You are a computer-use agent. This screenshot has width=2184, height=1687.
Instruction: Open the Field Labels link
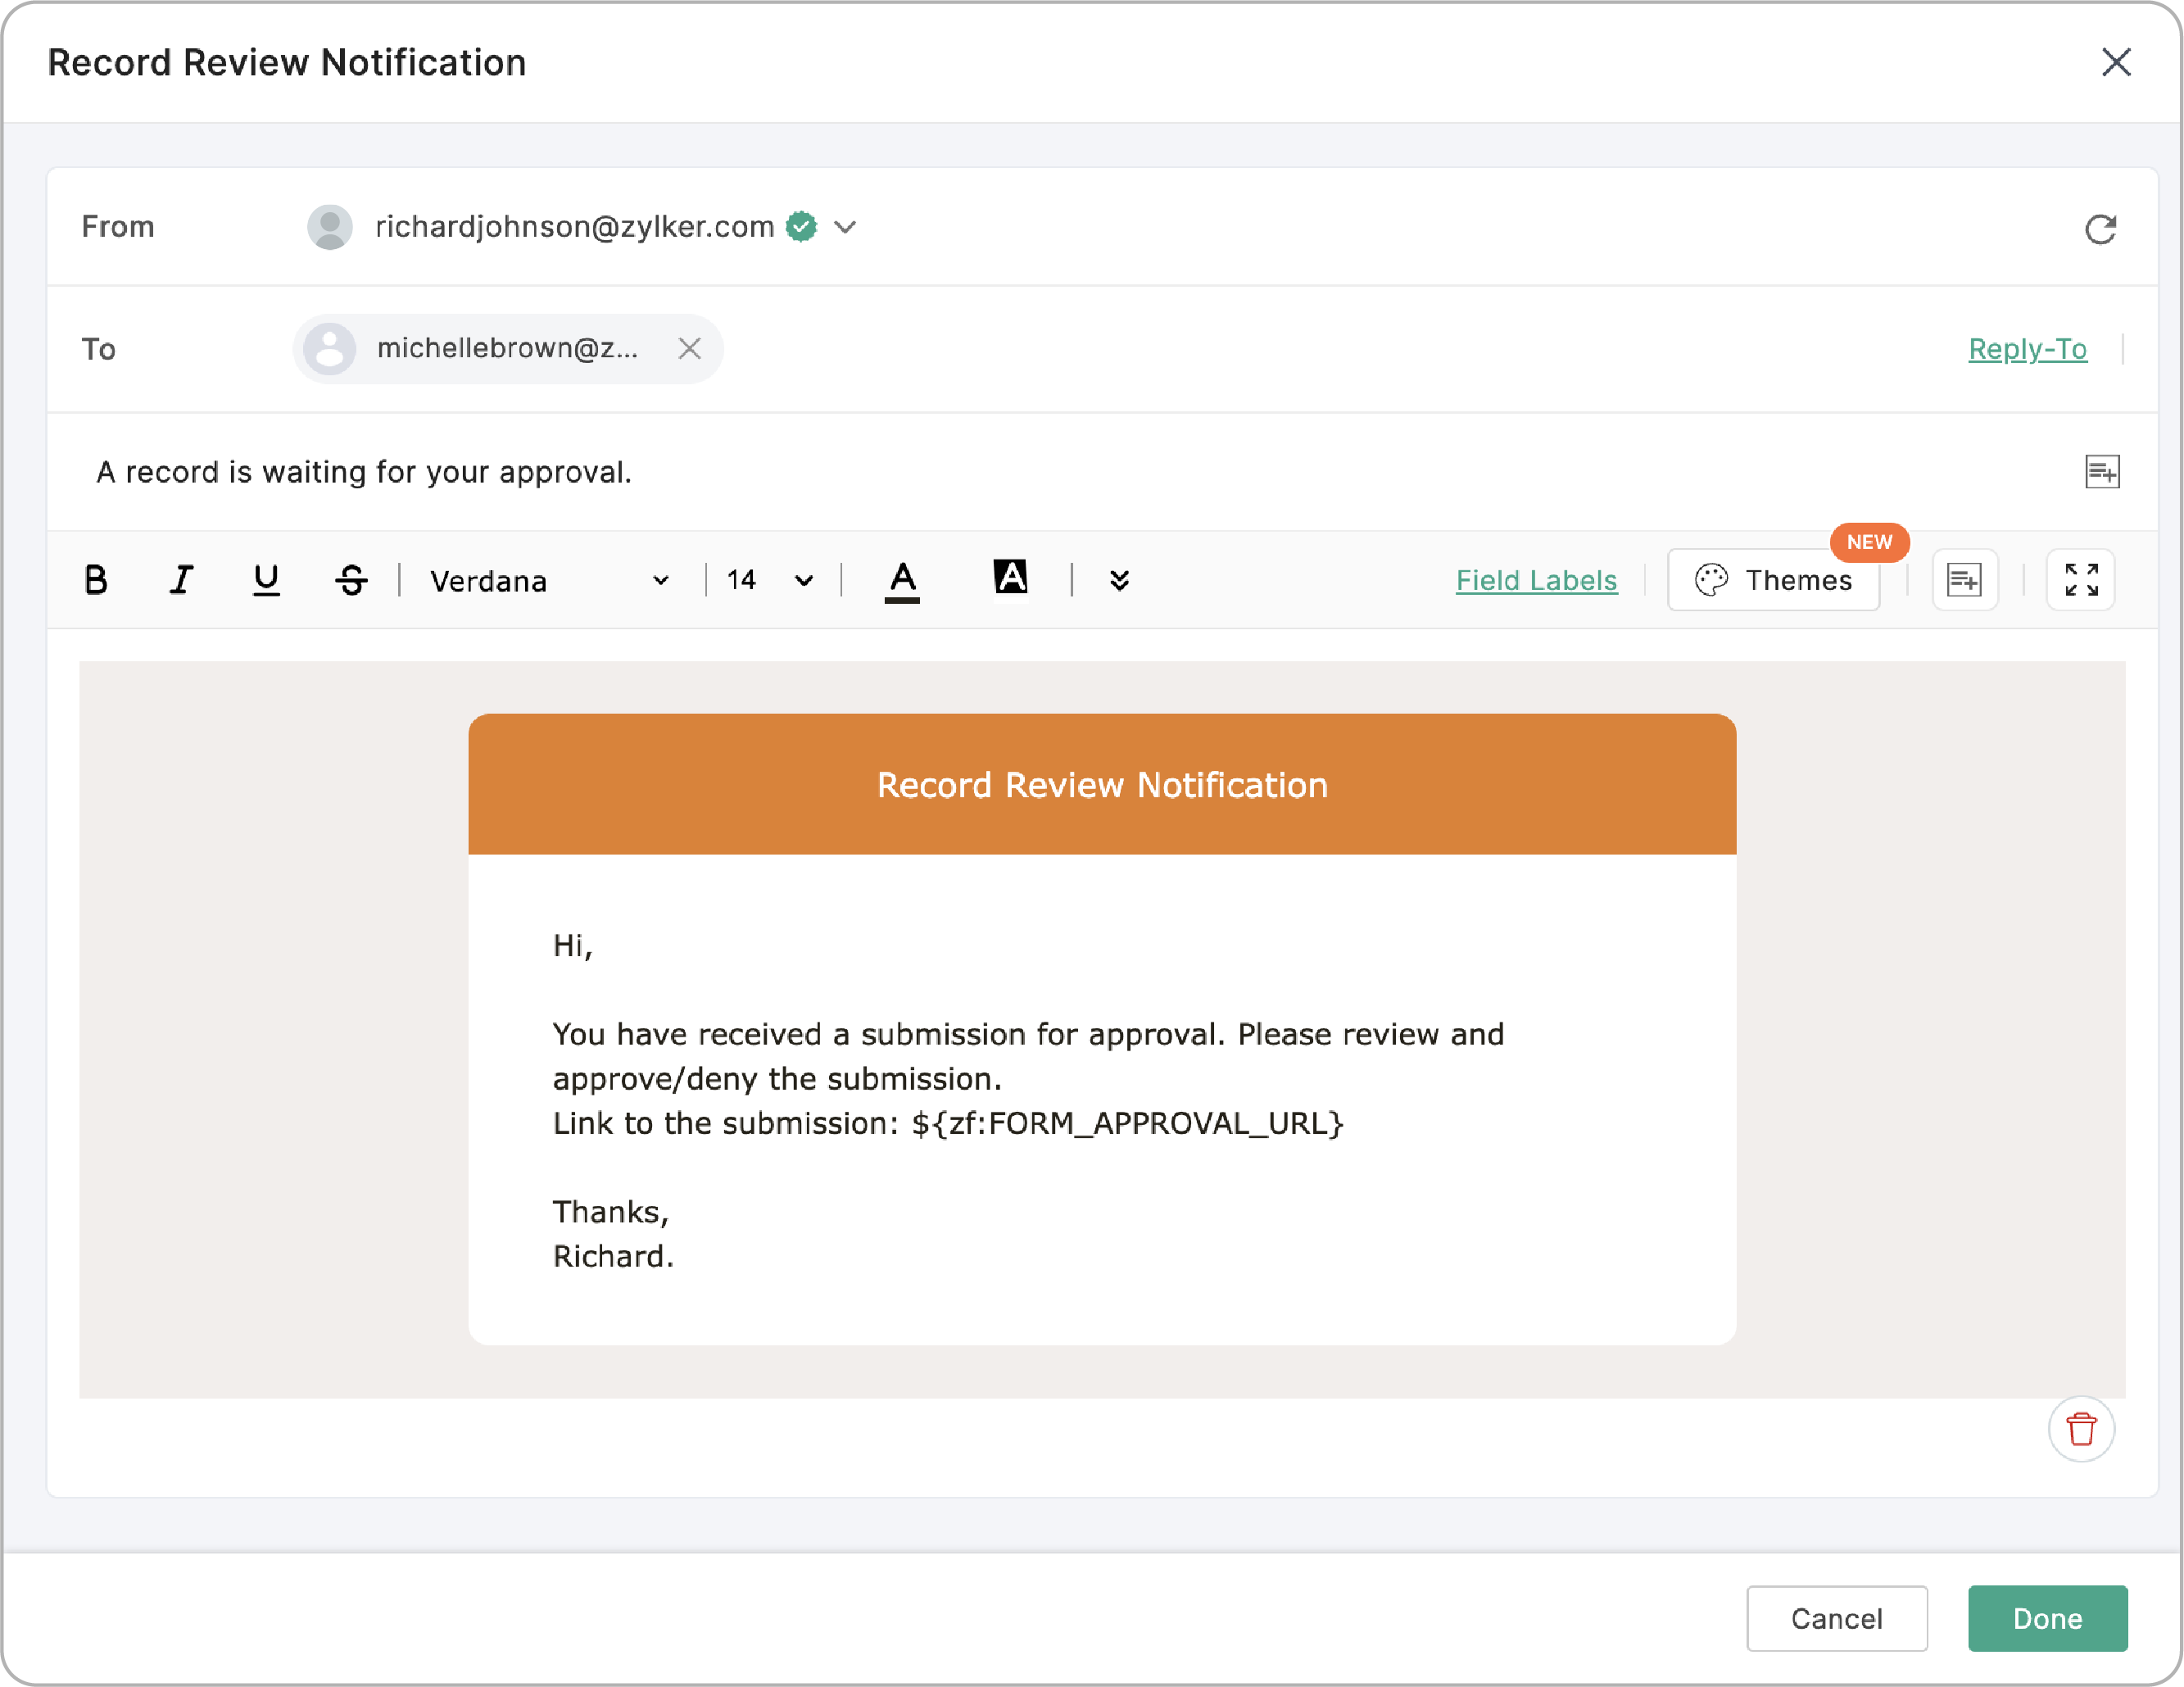tap(1536, 581)
